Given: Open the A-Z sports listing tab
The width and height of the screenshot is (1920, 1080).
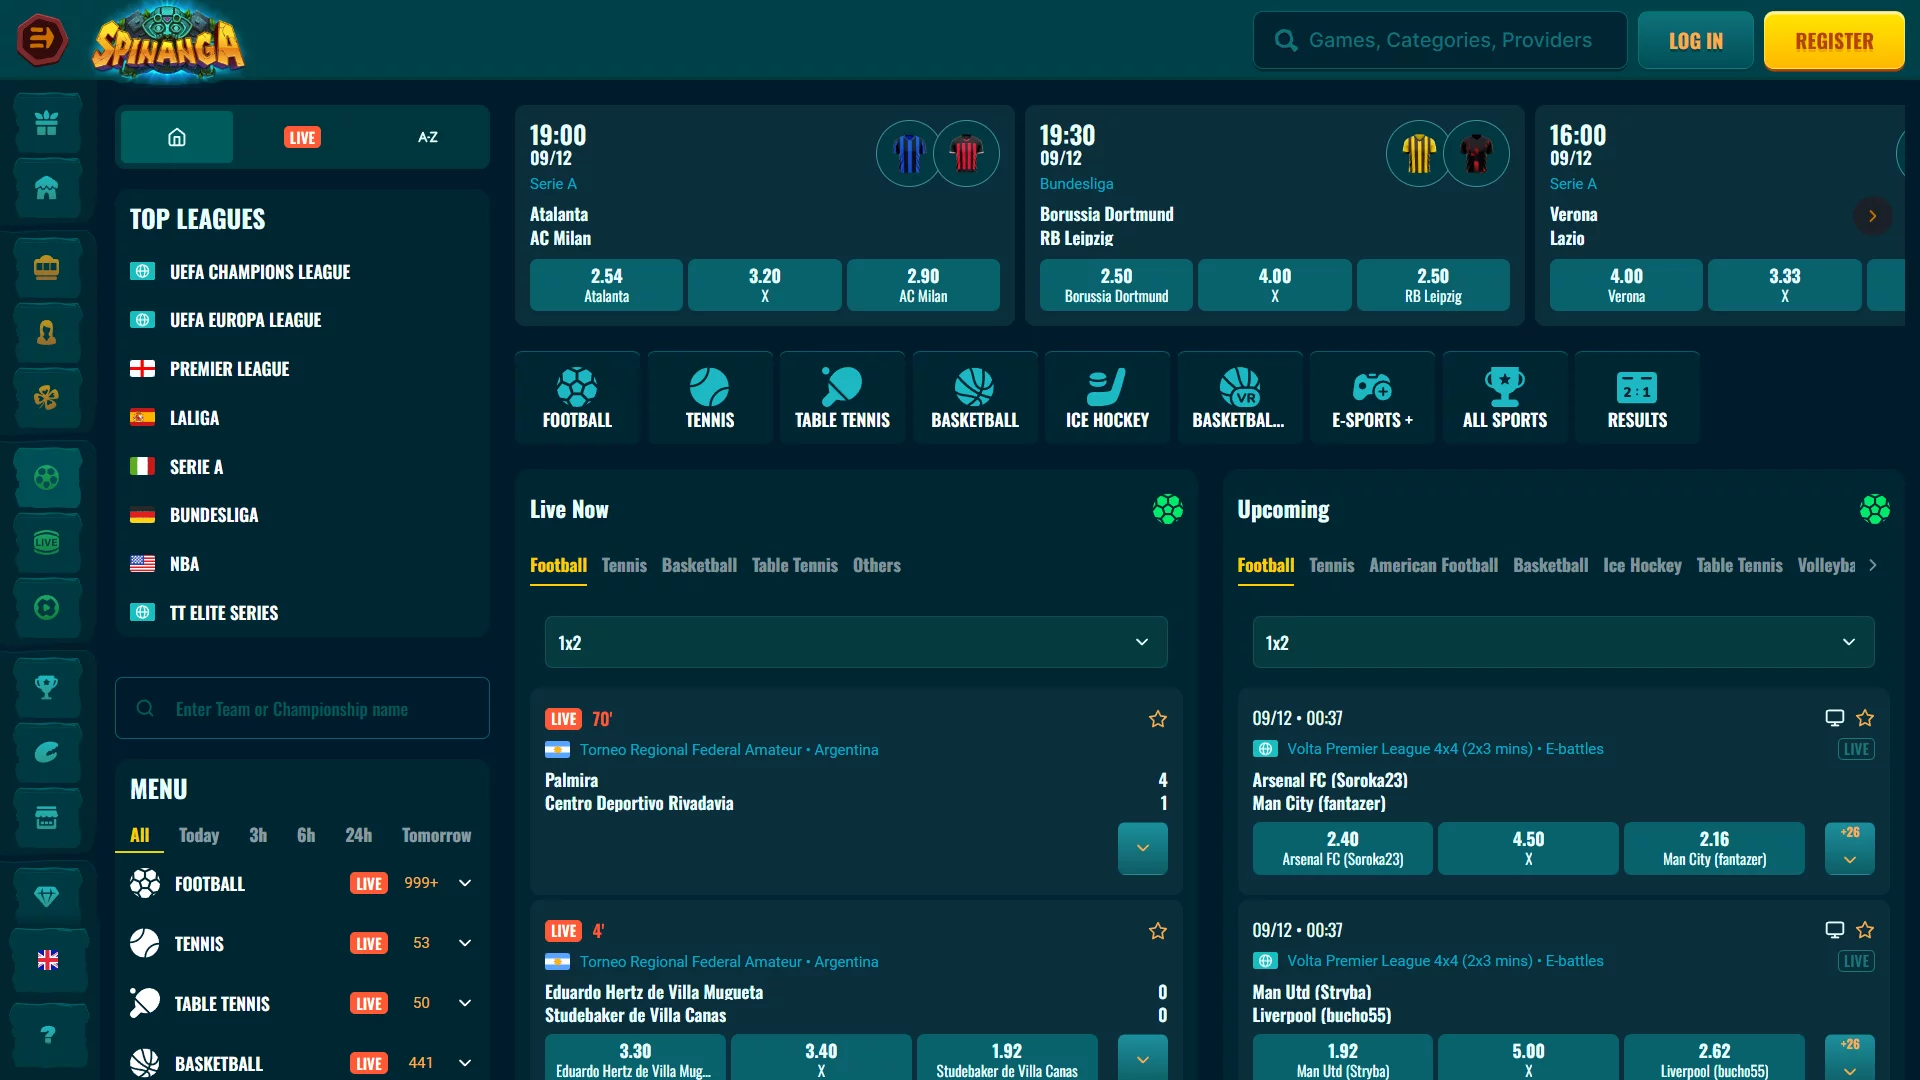Looking at the screenshot, I should pyautogui.click(x=428, y=137).
